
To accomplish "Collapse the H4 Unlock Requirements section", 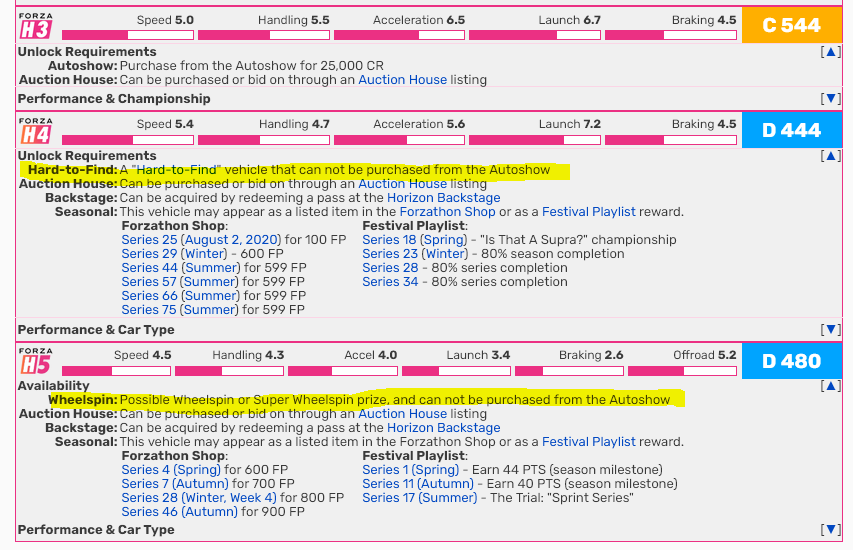I will 831,156.
